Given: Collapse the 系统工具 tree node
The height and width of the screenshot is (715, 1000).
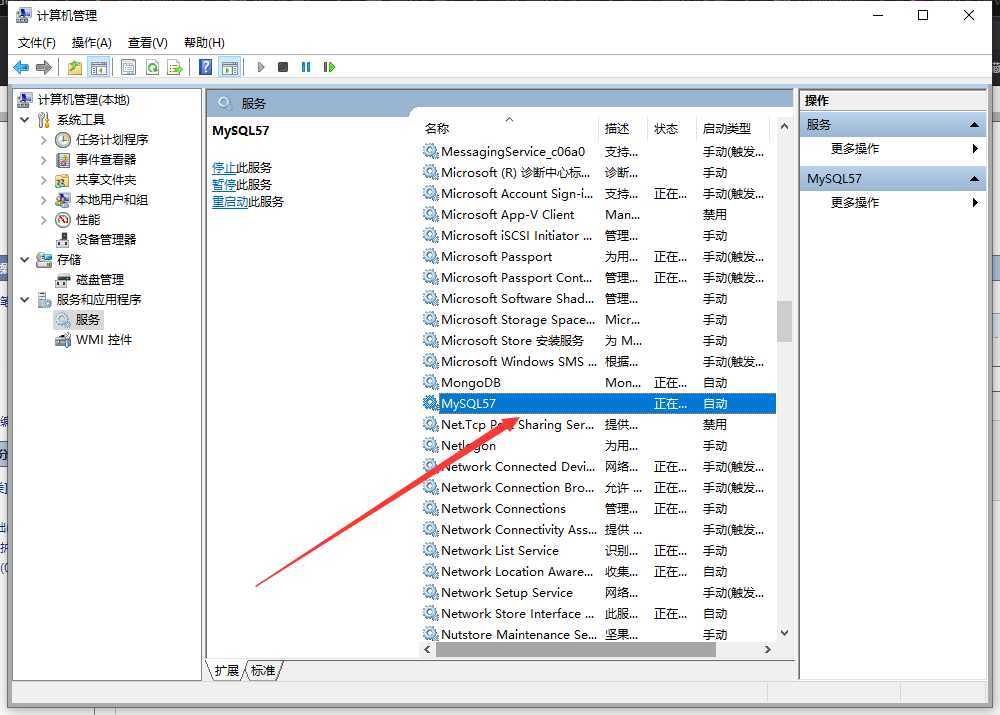Looking at the screenshot, I should click(x=25, y=119).
